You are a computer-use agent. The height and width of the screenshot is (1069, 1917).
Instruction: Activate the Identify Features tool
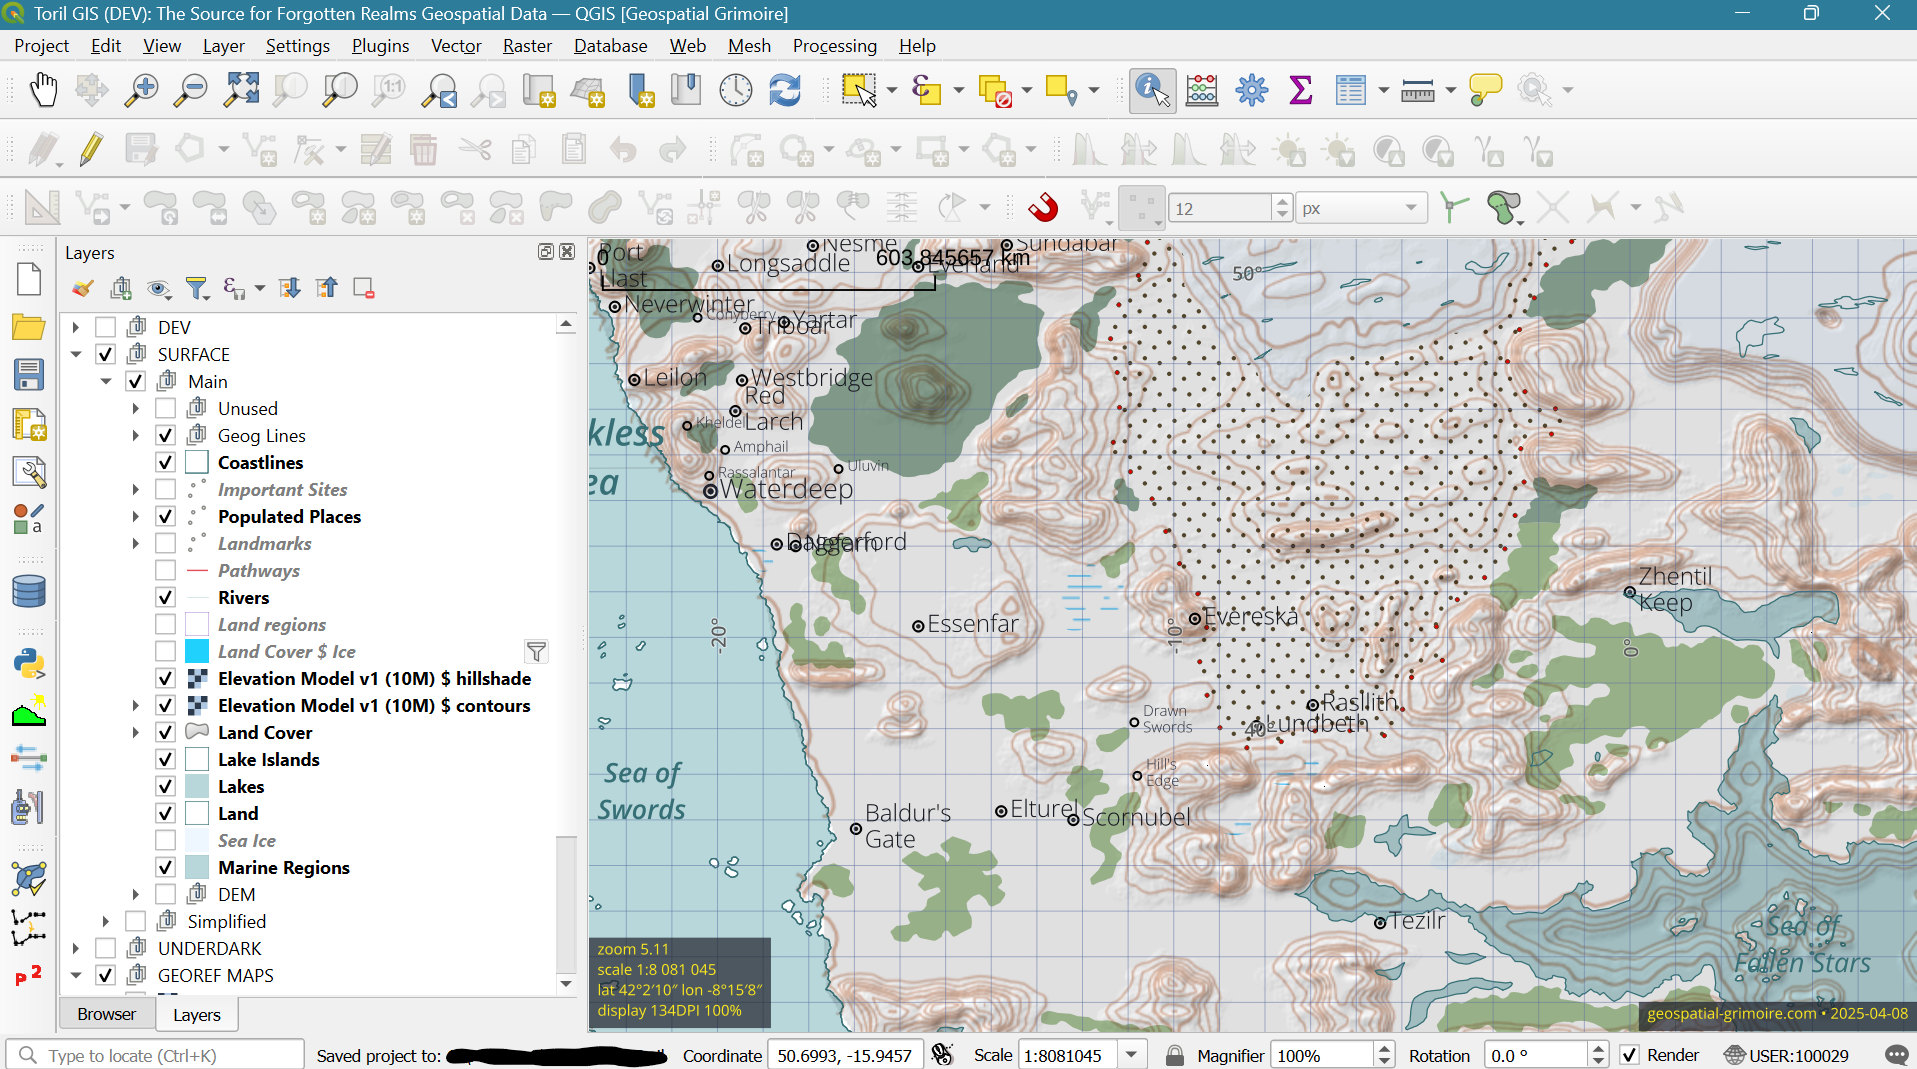click(1152, 90)
